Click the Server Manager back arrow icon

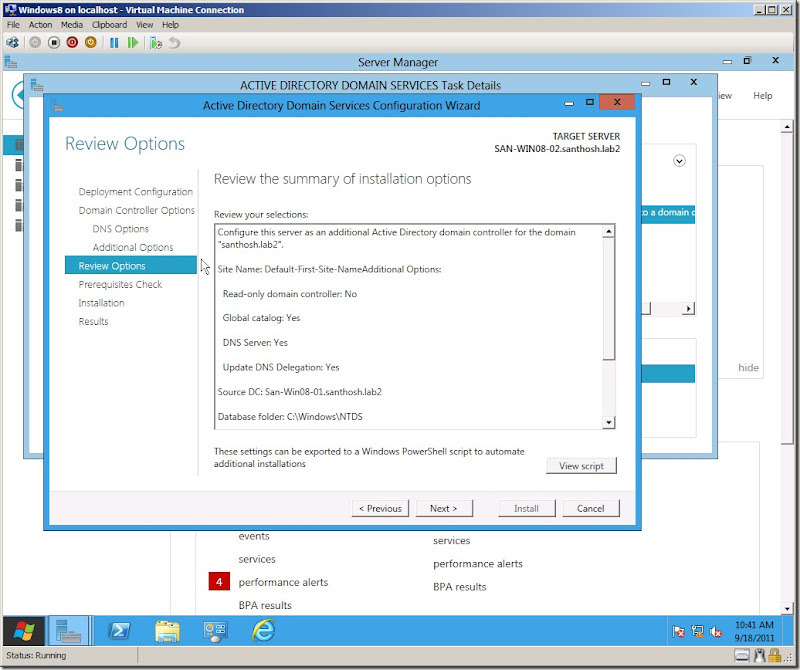(x=18, y=95)
